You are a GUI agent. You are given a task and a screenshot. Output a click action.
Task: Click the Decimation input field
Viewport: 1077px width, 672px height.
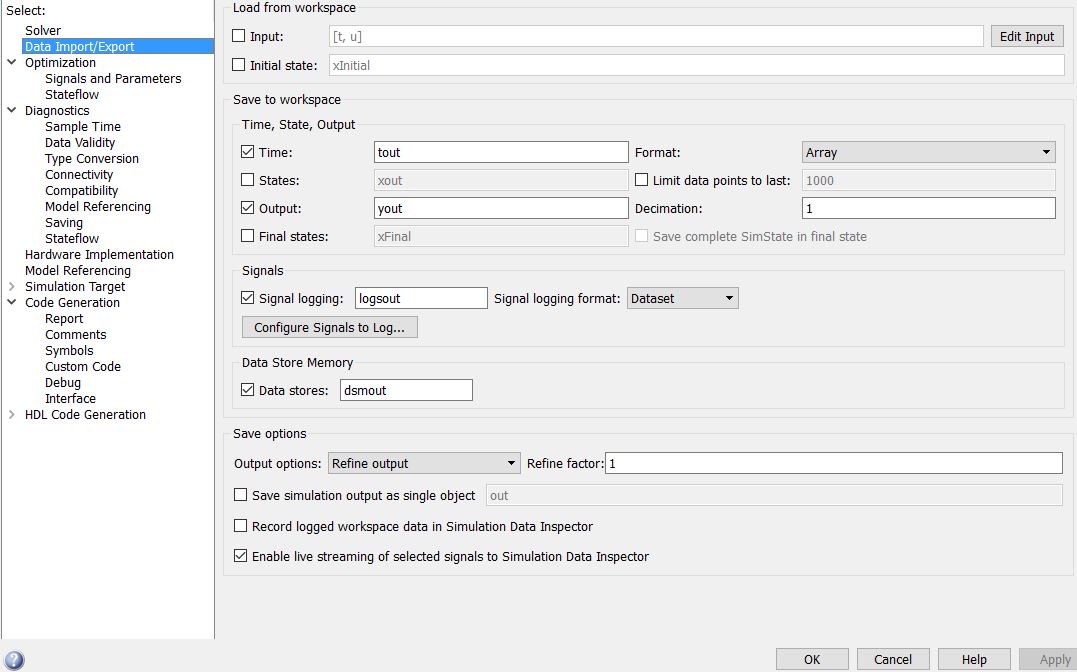pos(928,209)
